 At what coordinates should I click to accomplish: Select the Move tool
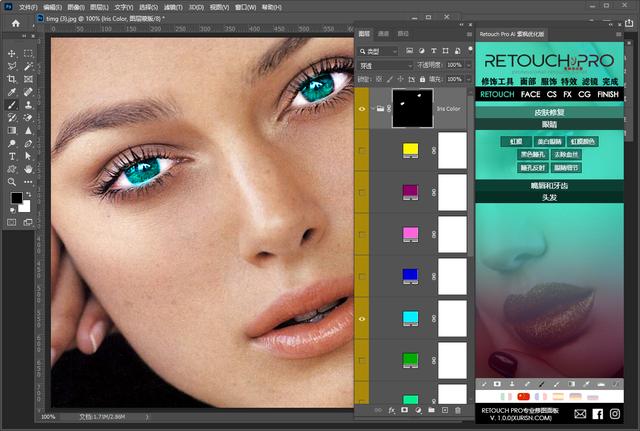click(x=12, y=53)
